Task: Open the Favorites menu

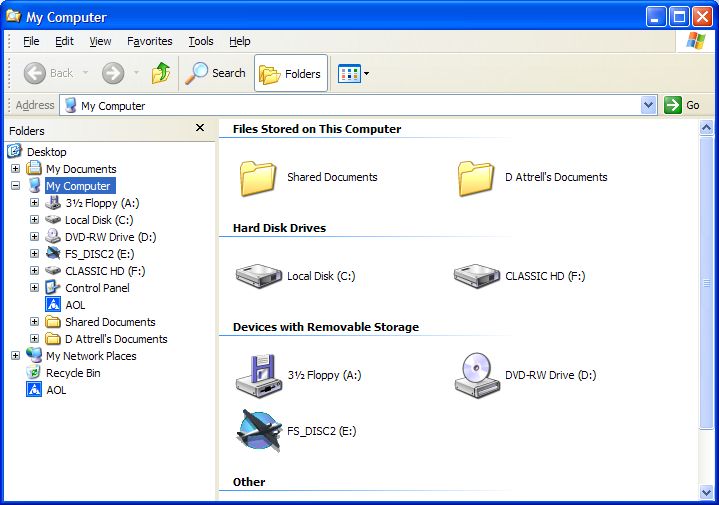Action: click(x=150, y=41)
